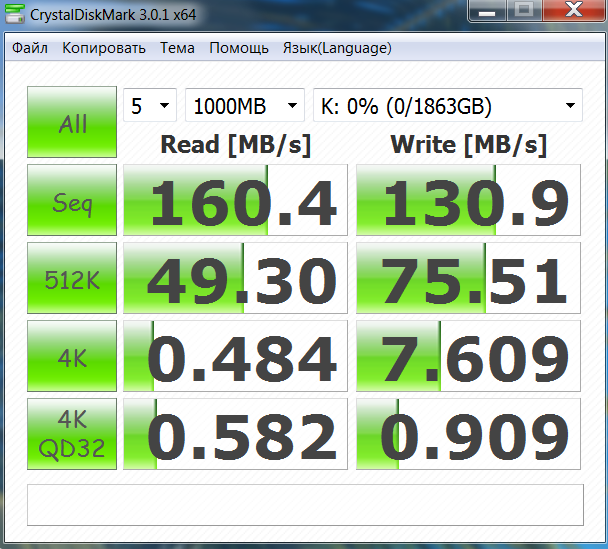This screenshot has width=608, height=549.
Task: Click the Read [MB/s] column header
Action: 236,145
